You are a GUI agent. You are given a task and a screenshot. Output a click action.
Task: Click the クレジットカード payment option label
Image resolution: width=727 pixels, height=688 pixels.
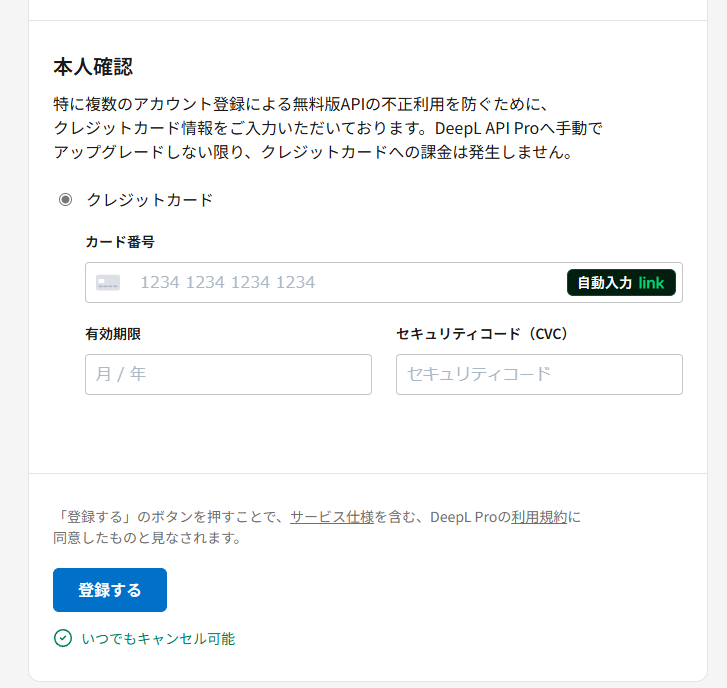150,199
